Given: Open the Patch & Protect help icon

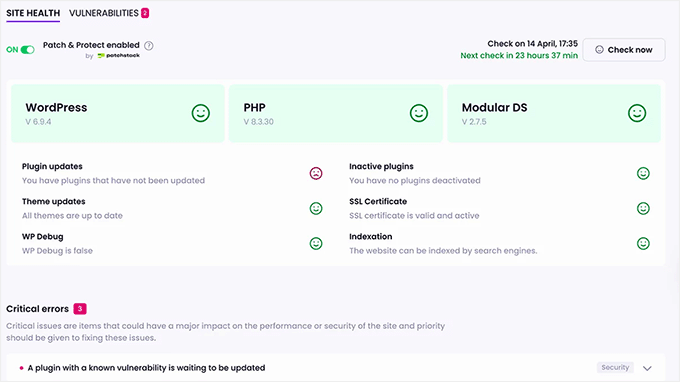Looking at the screenshot, I should [x=149, y=46].
